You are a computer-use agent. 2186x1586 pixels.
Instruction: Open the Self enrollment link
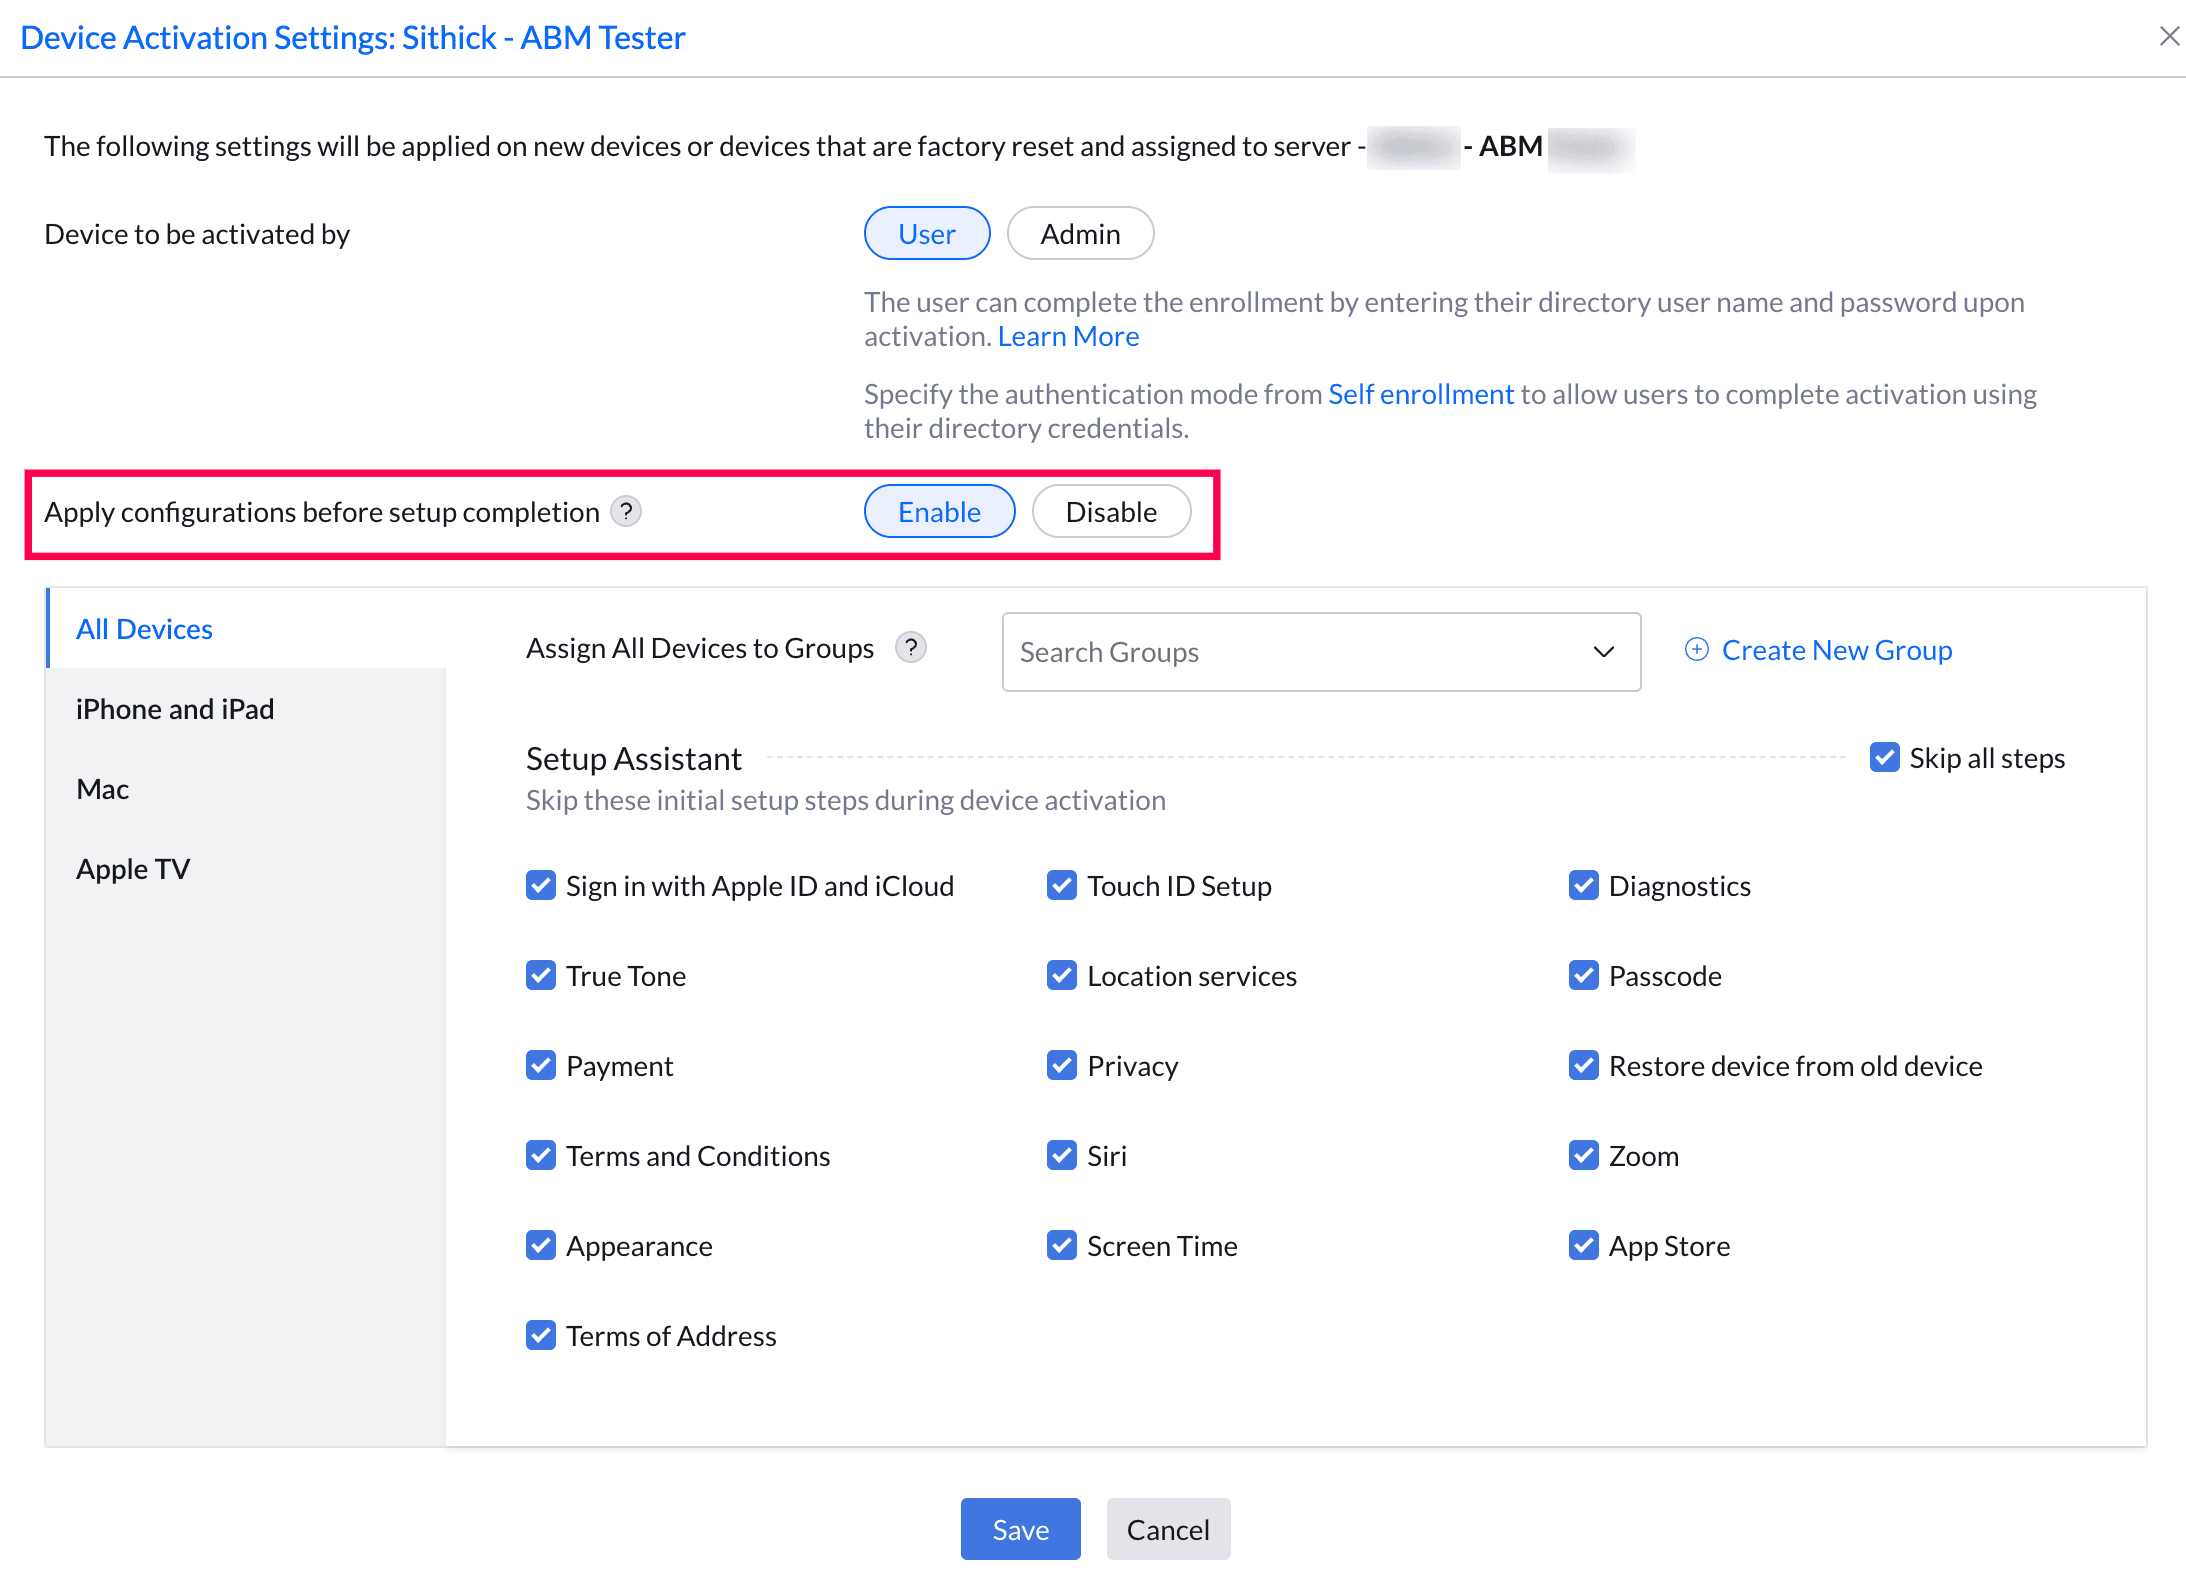1420,394
